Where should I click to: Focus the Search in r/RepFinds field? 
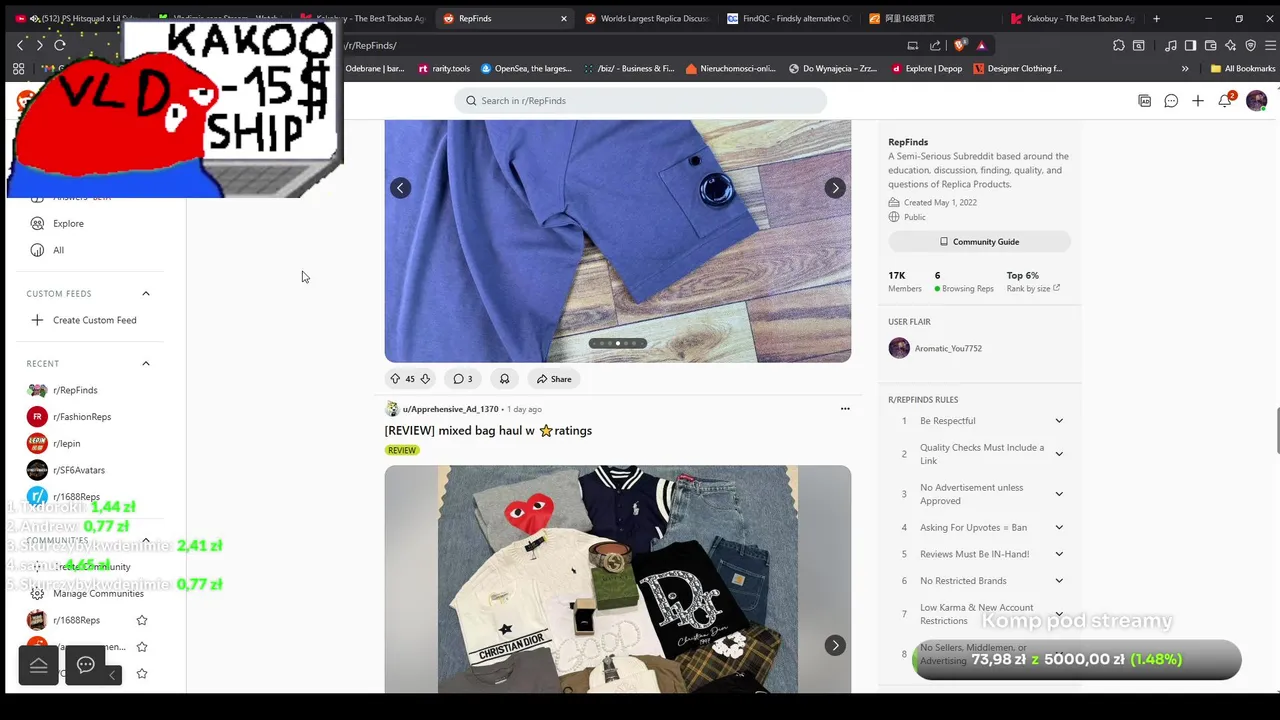click(x=641, y=100)
